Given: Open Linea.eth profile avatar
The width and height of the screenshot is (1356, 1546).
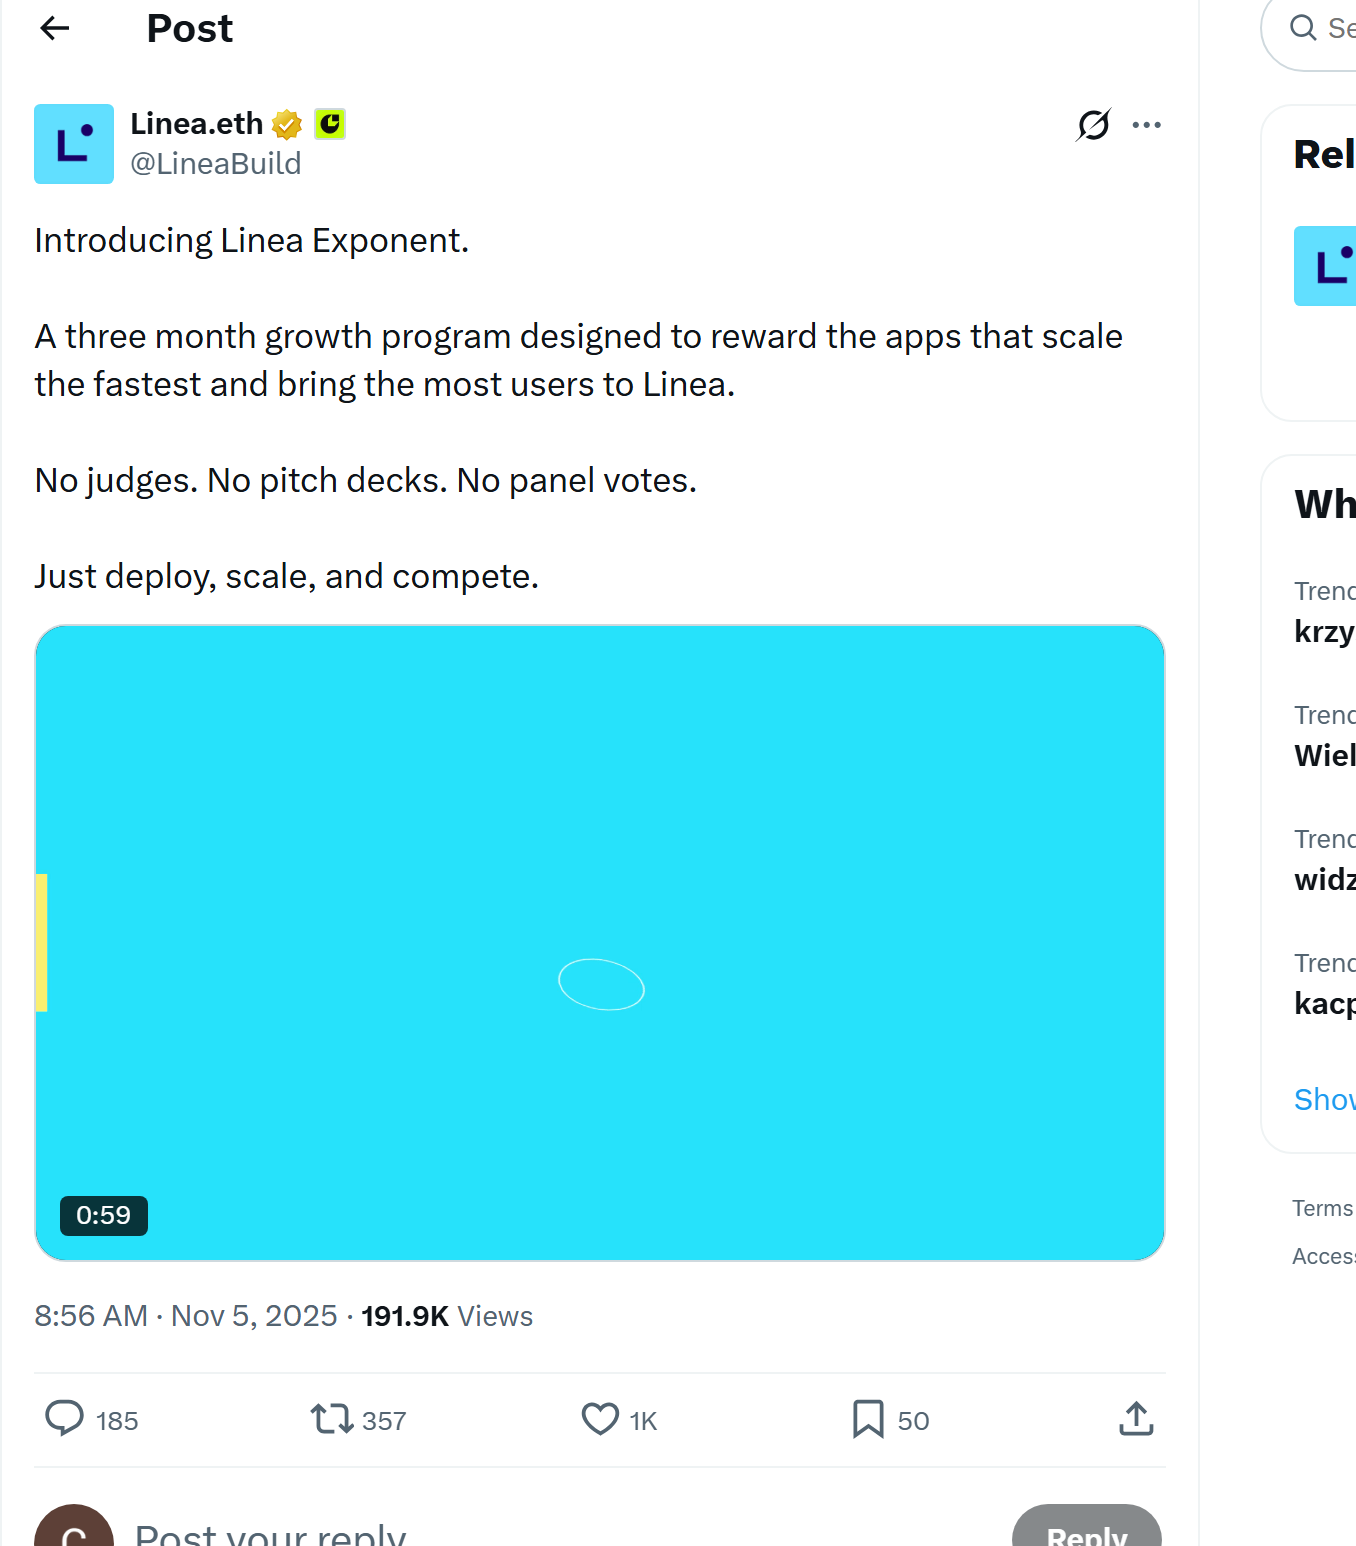Looking at the screenshot, I should click(x=74, y=144).
